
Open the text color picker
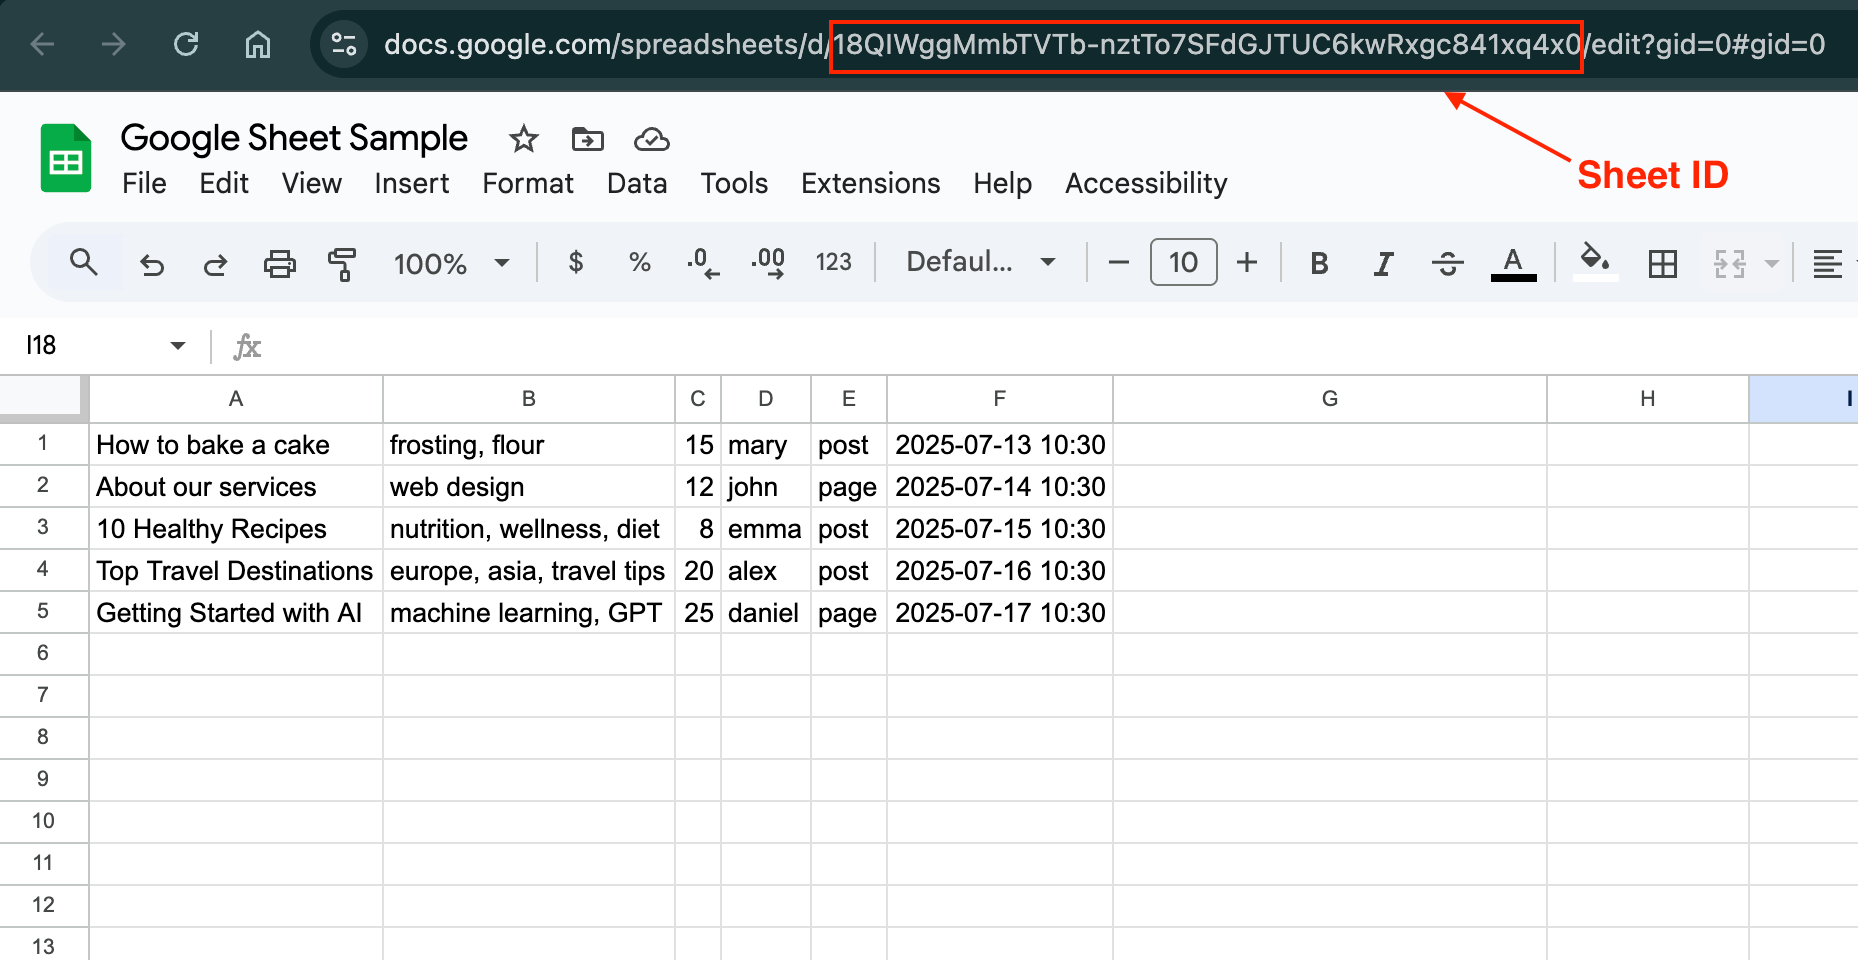point(1513,264)
